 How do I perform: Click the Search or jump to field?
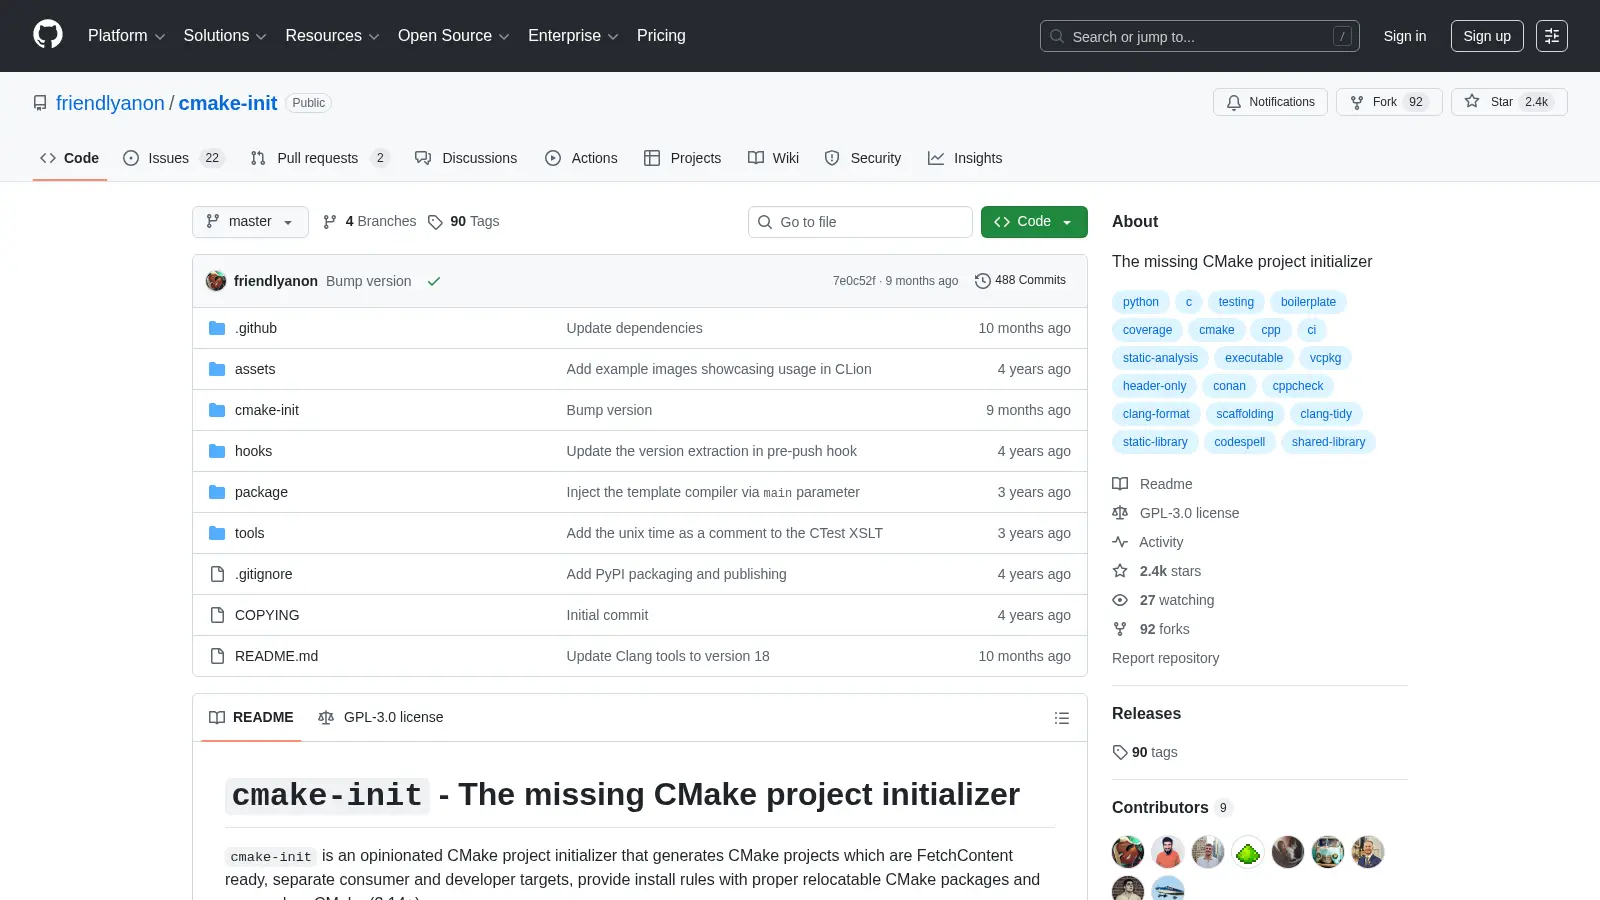1200,36
